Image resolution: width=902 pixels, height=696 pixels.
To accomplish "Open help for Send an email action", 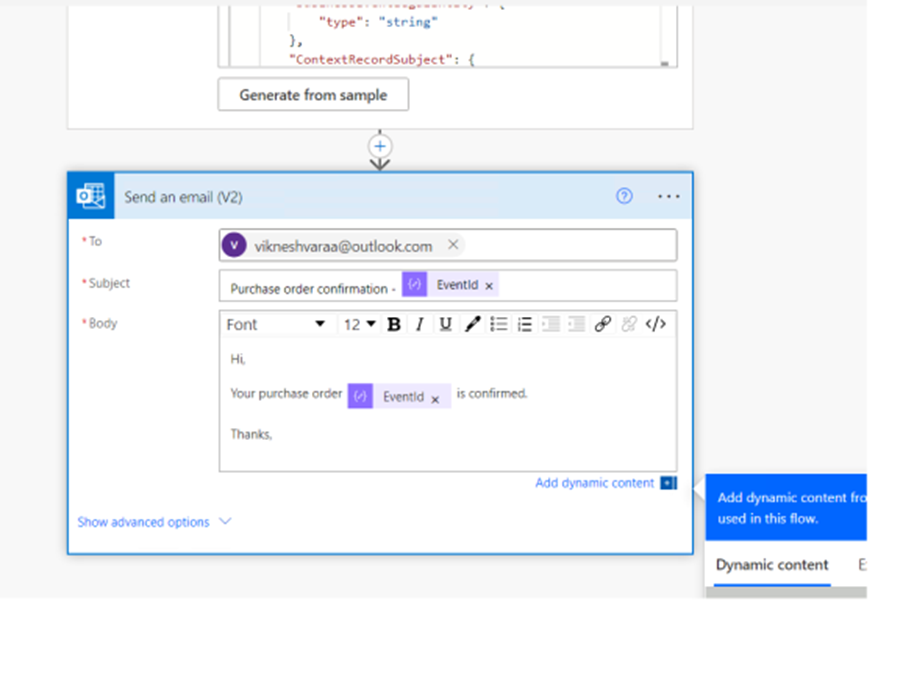I will (624, 196).
